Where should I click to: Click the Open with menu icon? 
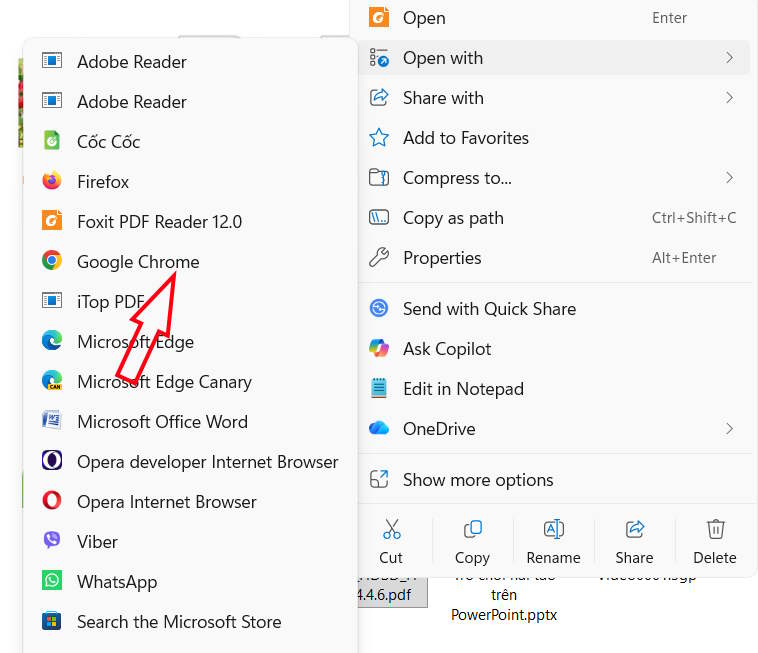tap(379, 58)
